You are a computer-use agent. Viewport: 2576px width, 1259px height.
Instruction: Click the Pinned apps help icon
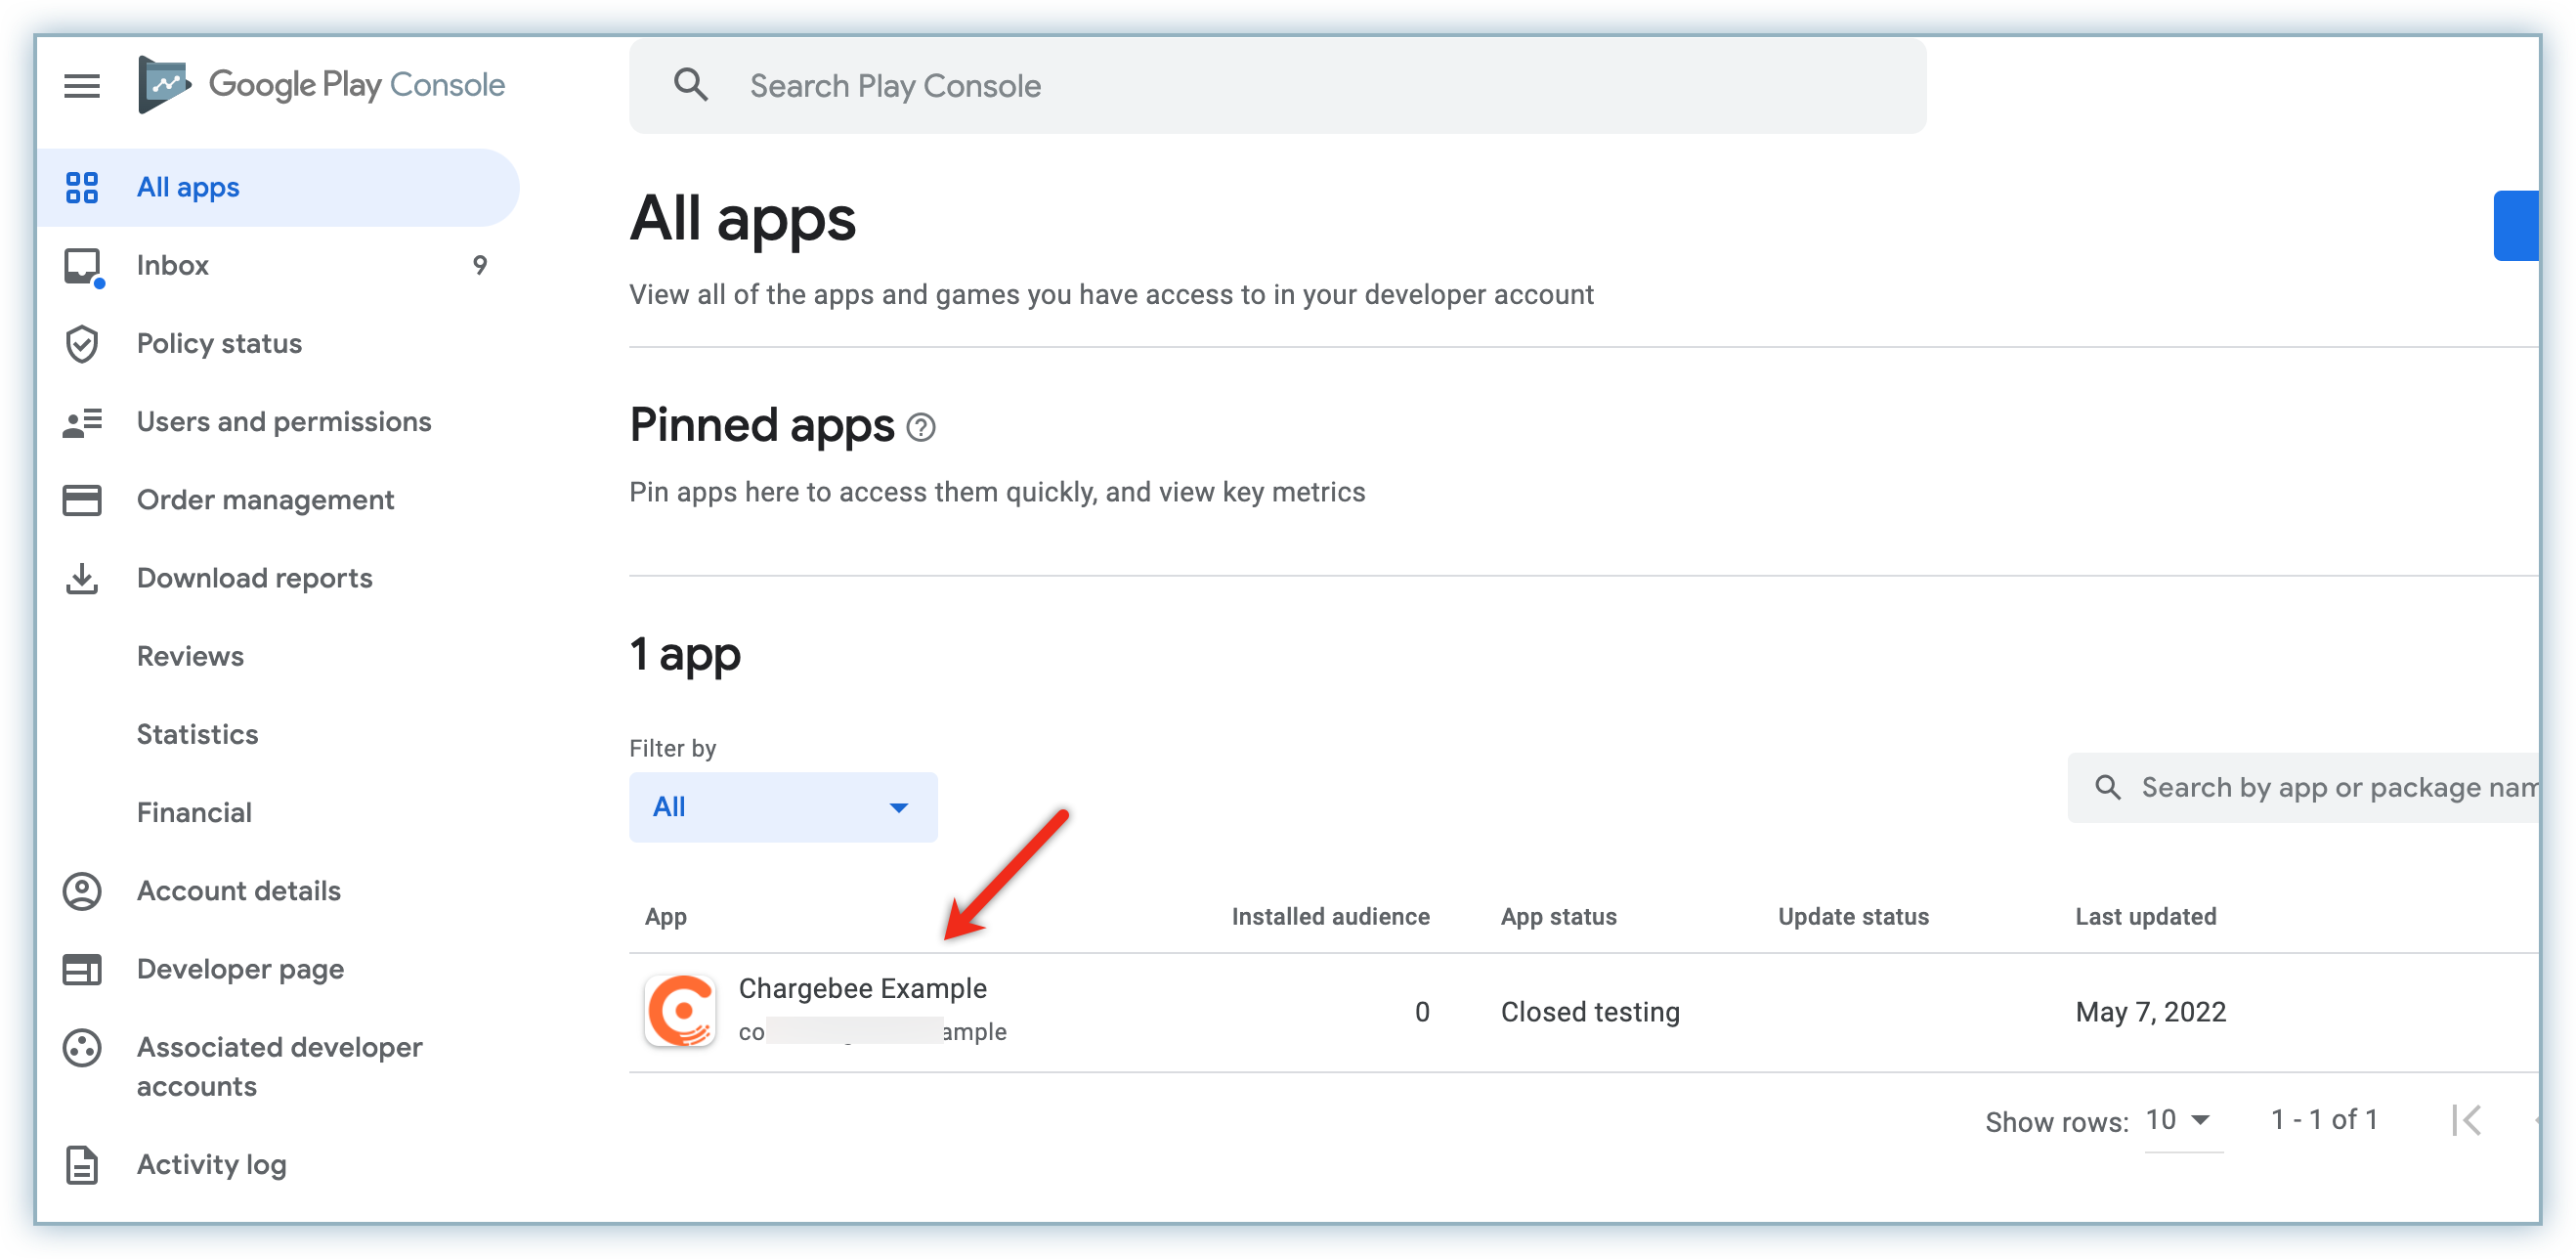click(920, 428)
